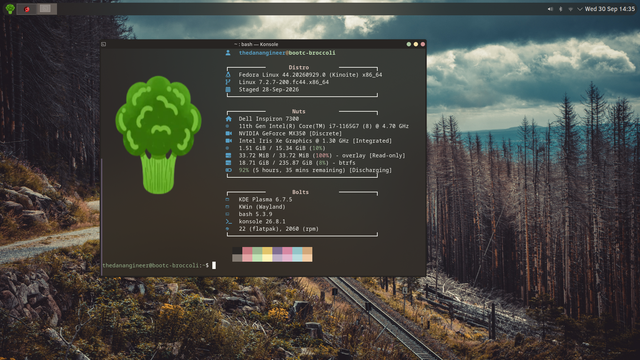Image resolution: width=640 pixels, height=360 pixels.
Task: Click 'Staged 28-Sep-2026' line
Action: pos(269,89)
